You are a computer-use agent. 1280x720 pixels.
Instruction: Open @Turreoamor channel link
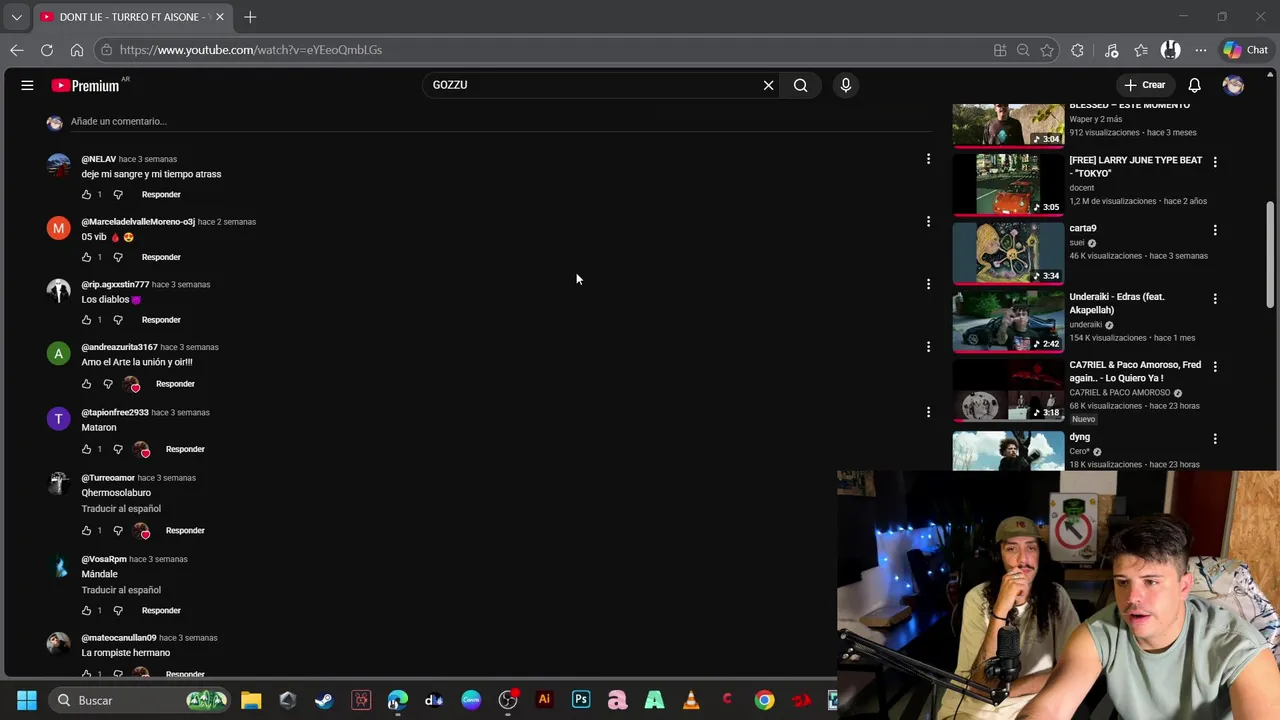108,478
